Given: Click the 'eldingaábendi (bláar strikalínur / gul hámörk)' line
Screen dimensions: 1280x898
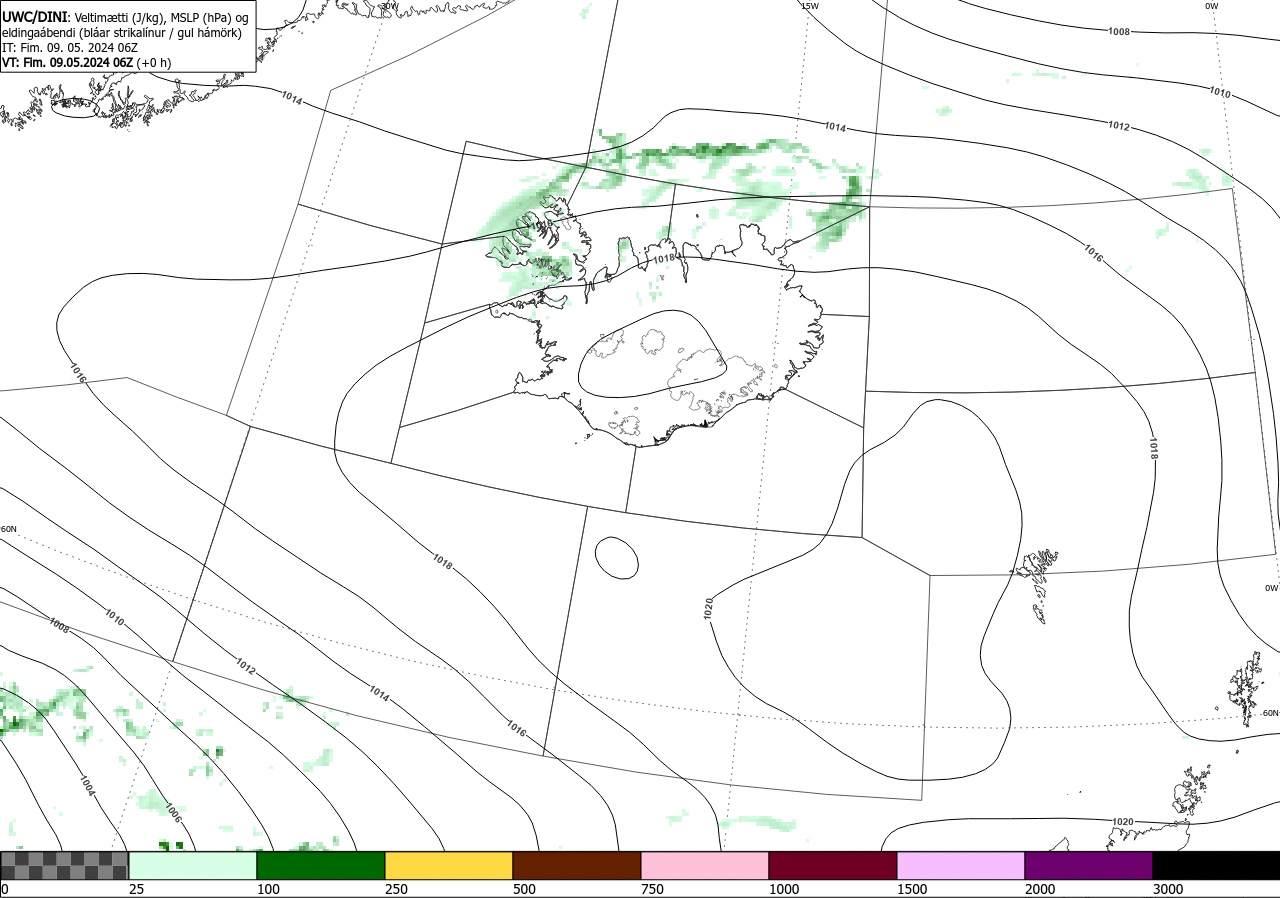Looking at the screenshot, I should (122, 33).
